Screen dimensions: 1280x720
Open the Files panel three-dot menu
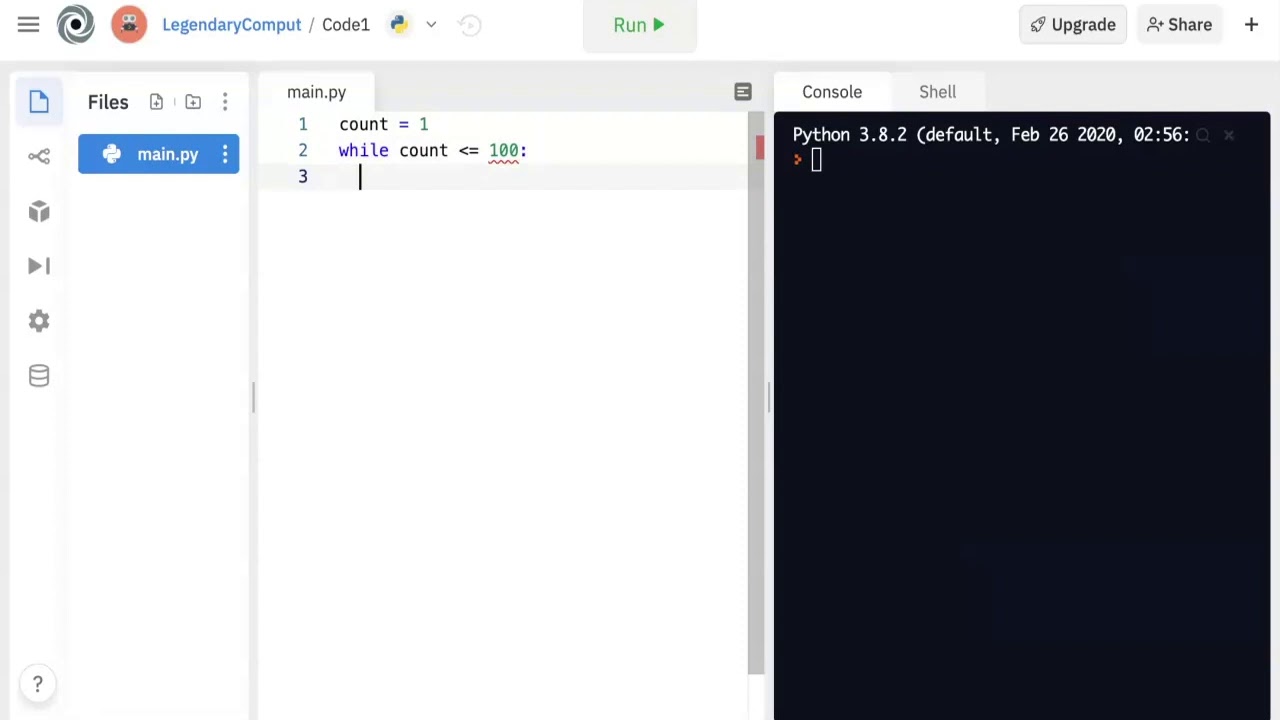225,102
